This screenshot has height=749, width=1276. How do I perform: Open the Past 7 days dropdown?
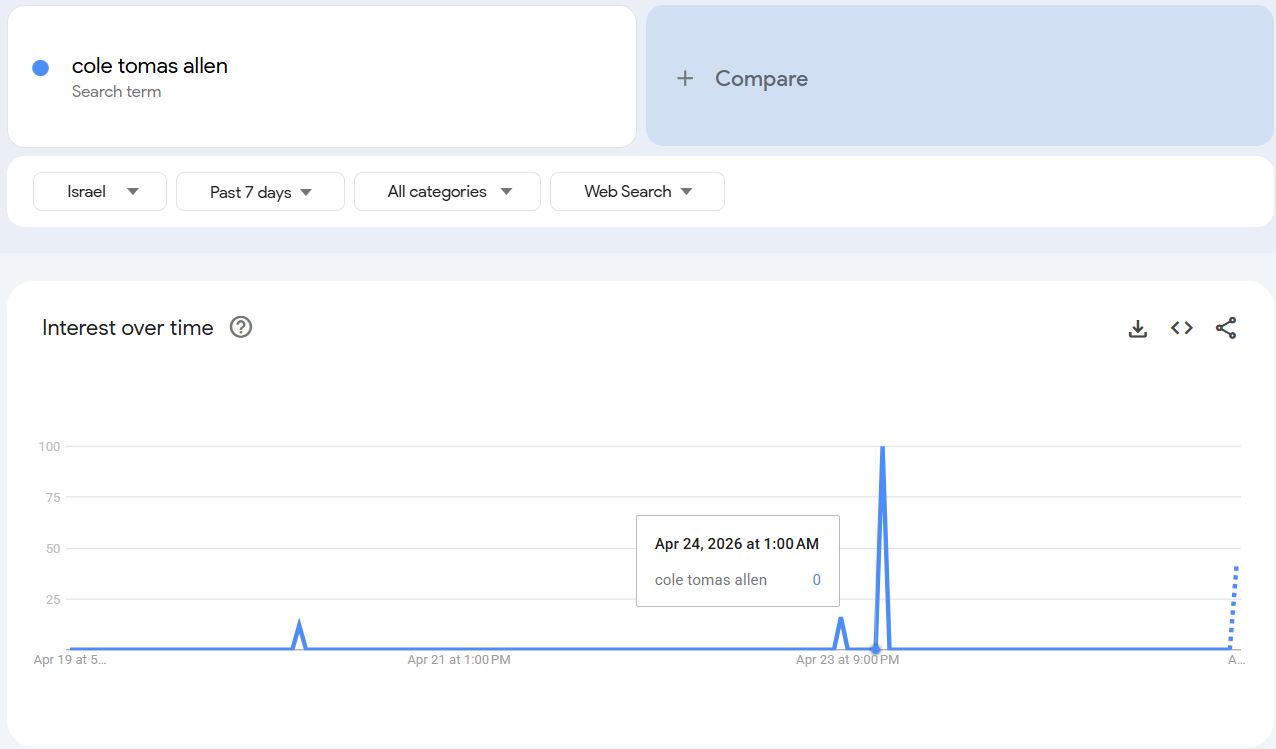260,192
